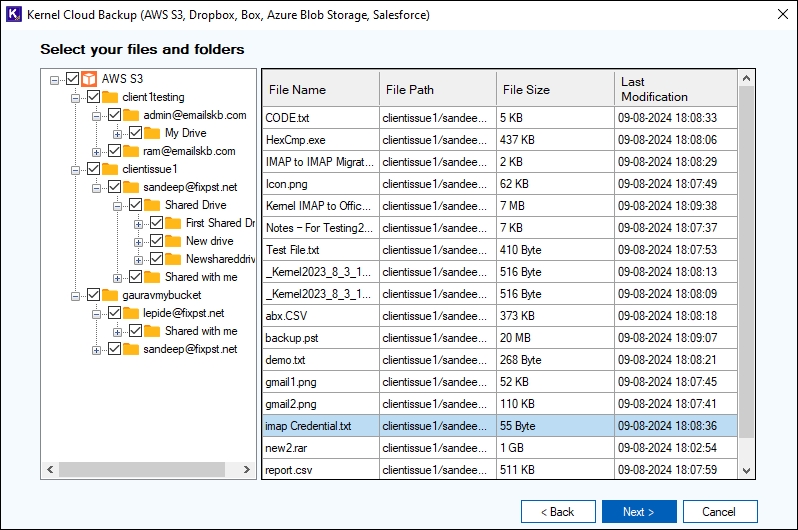Select the imap Credential.txt row
The image size is (798, 530).
coord(500,426)
